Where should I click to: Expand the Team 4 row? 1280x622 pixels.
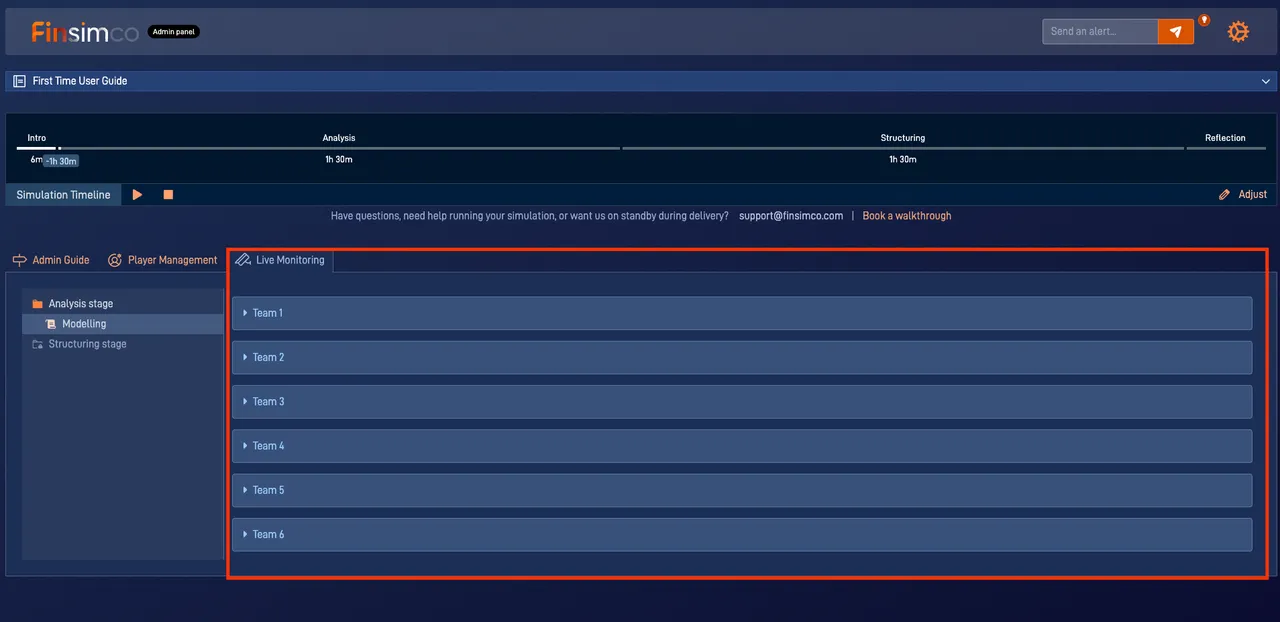(x=742, y=446)
